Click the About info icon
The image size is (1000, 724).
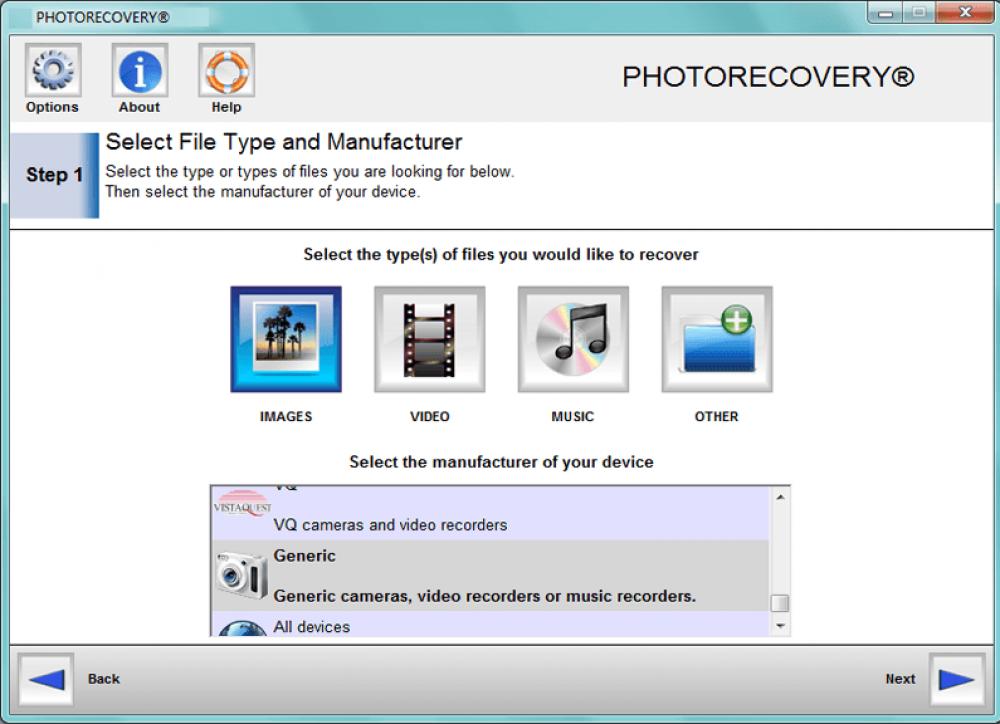pyautogui.click(x=139, y=69)
